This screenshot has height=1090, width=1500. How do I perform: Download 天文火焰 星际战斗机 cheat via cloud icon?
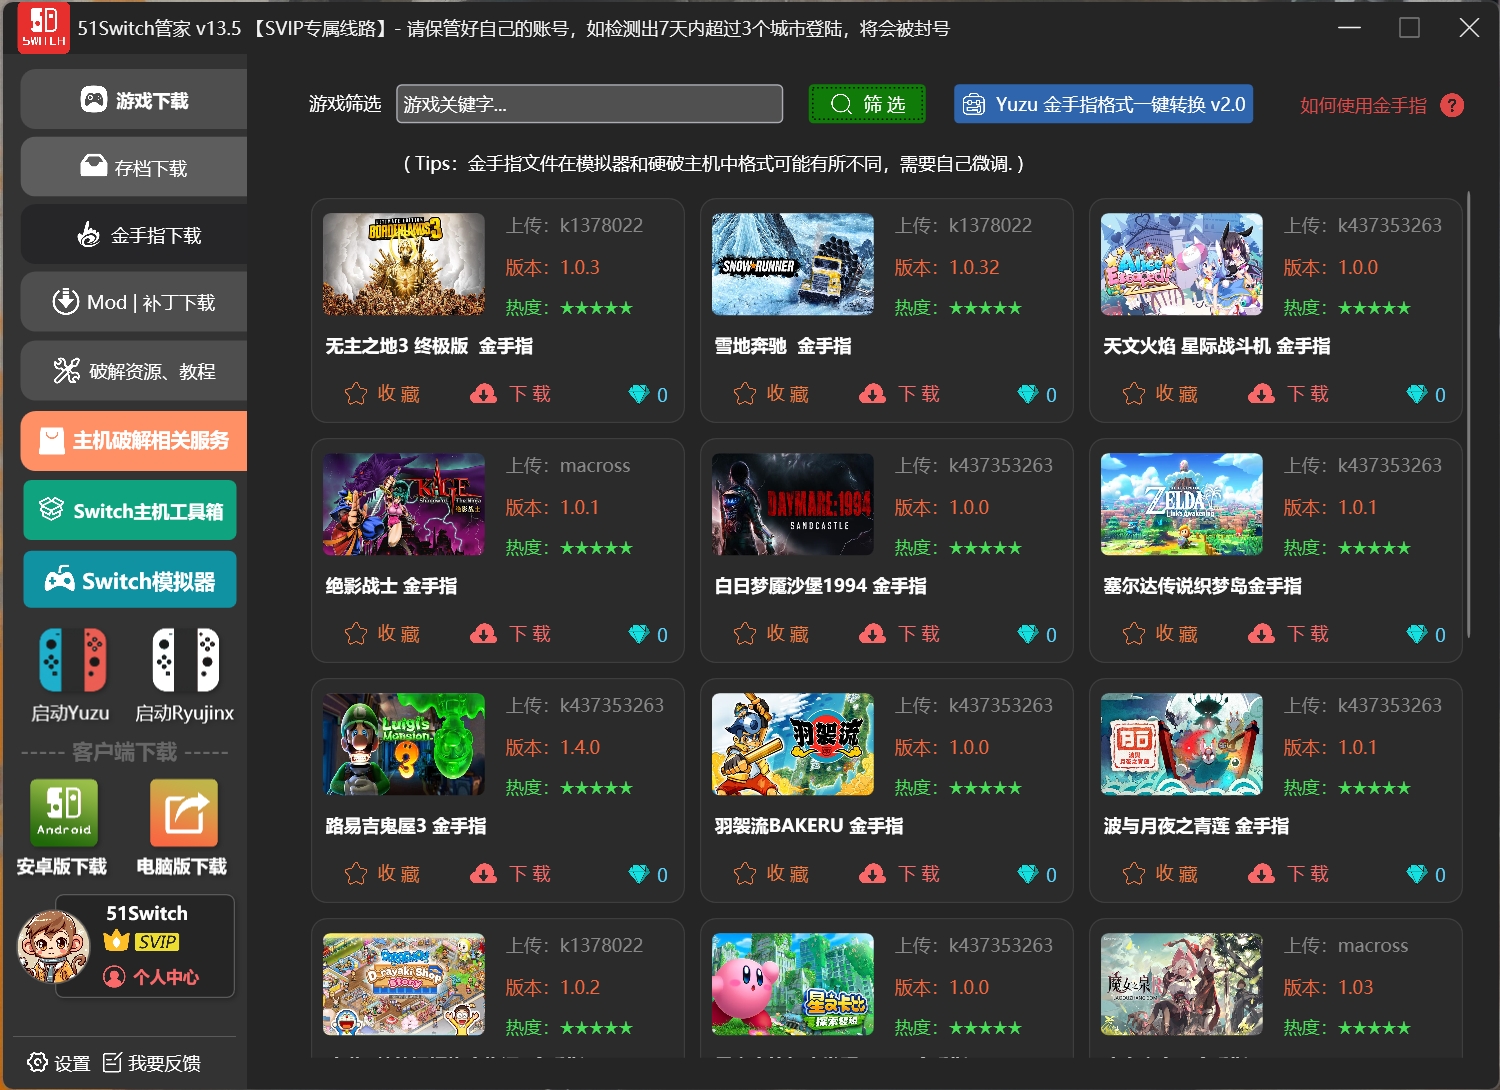click(x=1261, y=394)
